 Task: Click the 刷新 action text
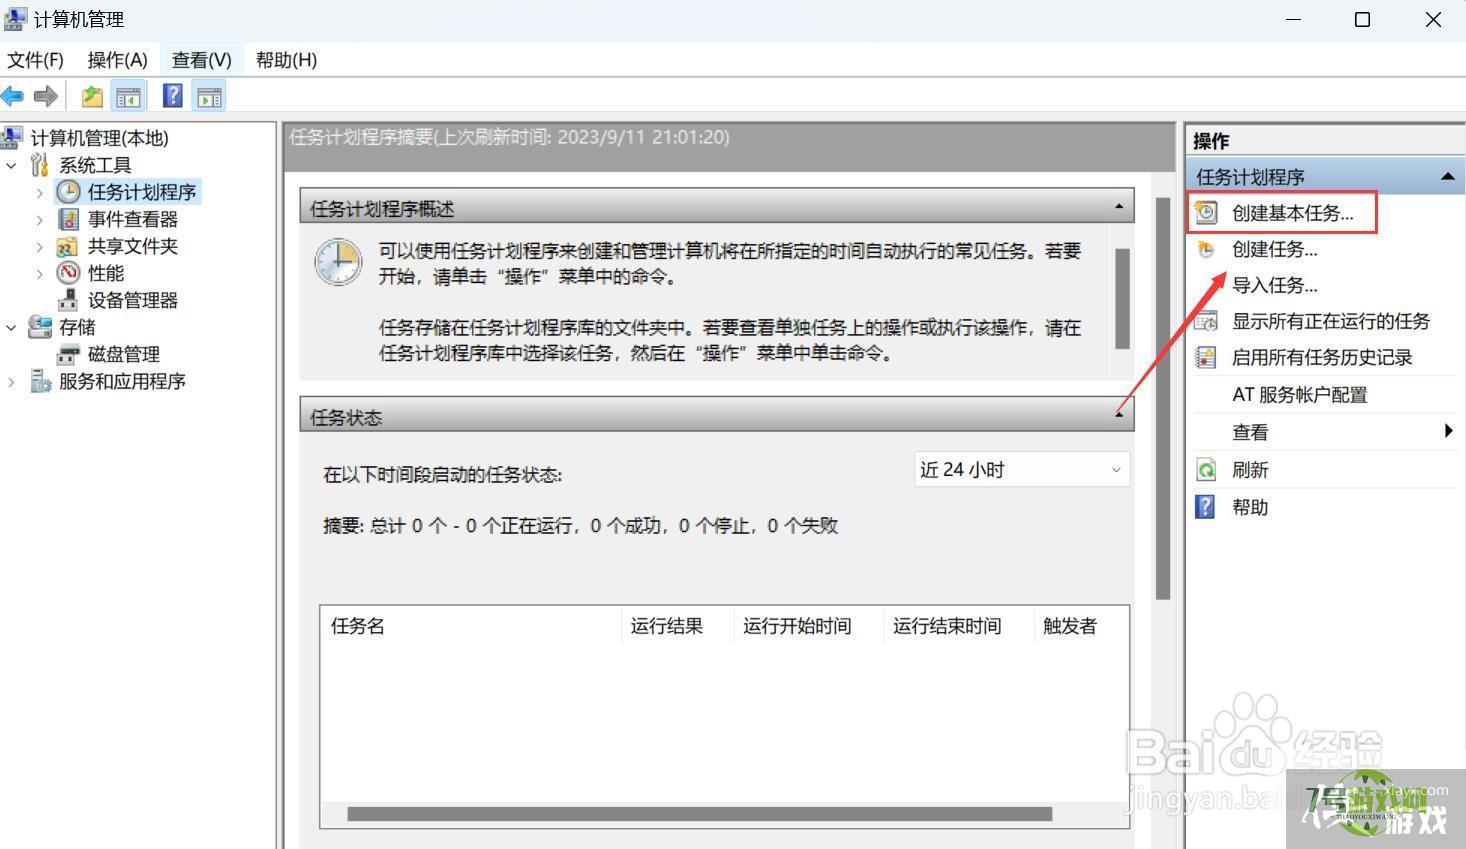tap(1250, 470)
